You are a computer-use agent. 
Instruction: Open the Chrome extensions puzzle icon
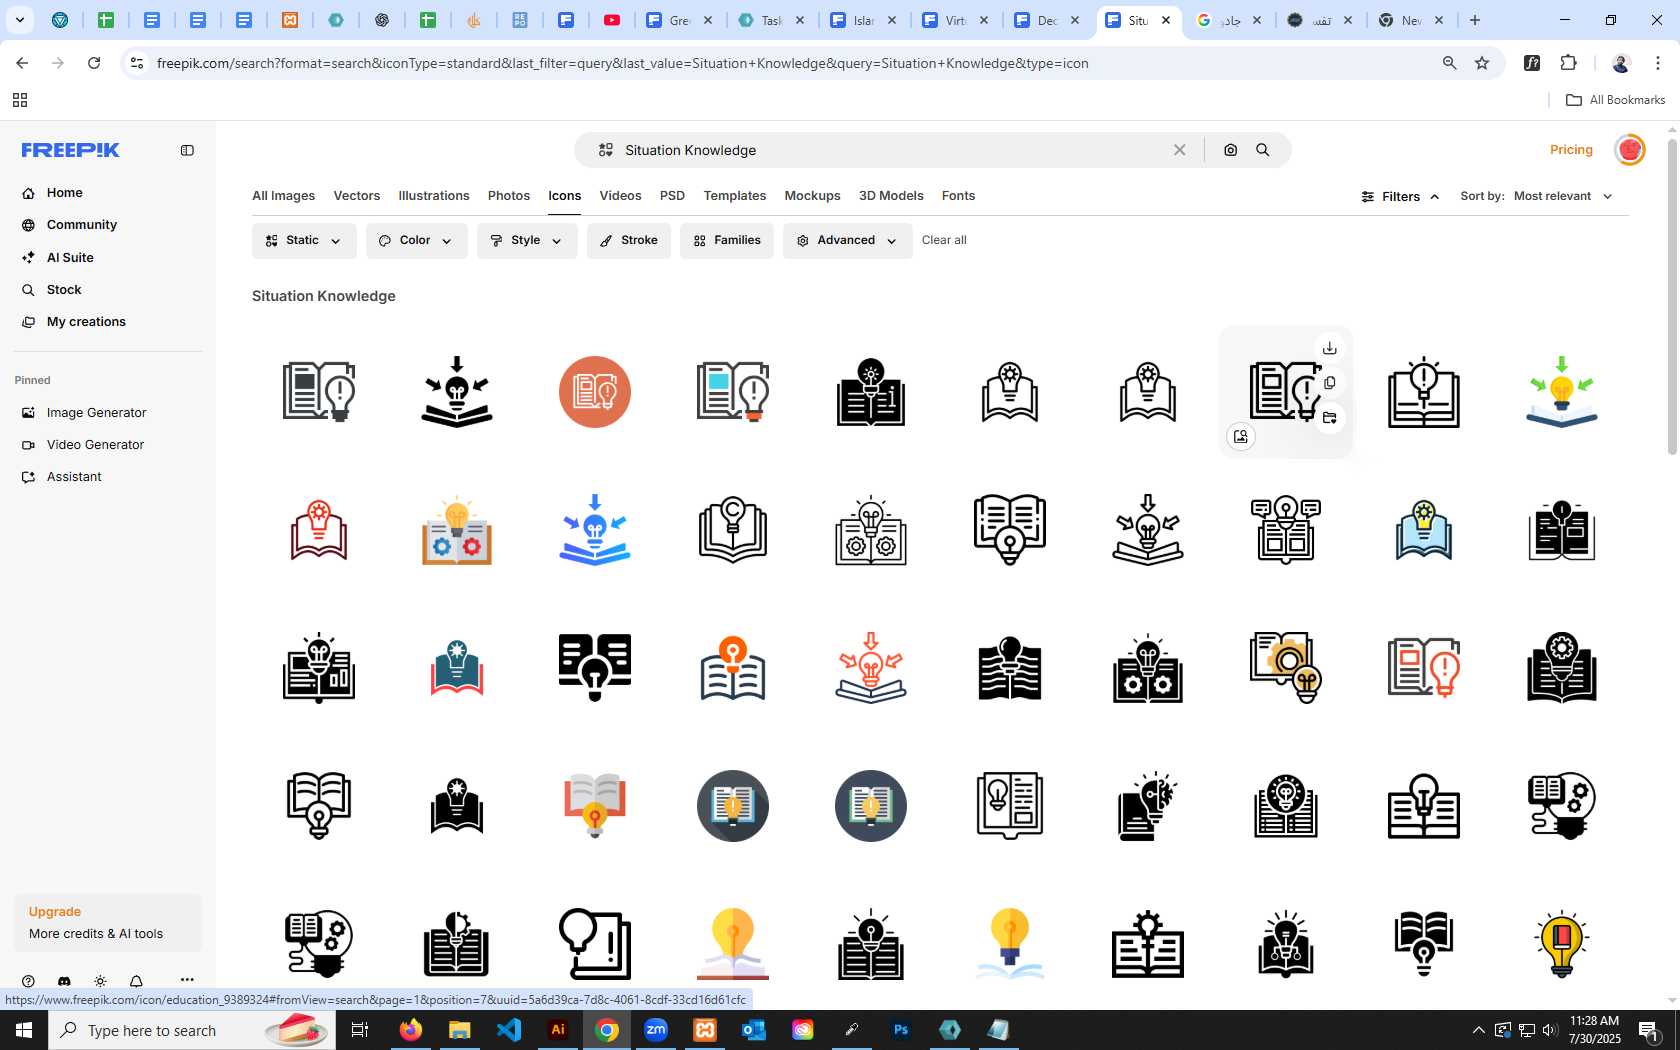[x=1568, y=63]
